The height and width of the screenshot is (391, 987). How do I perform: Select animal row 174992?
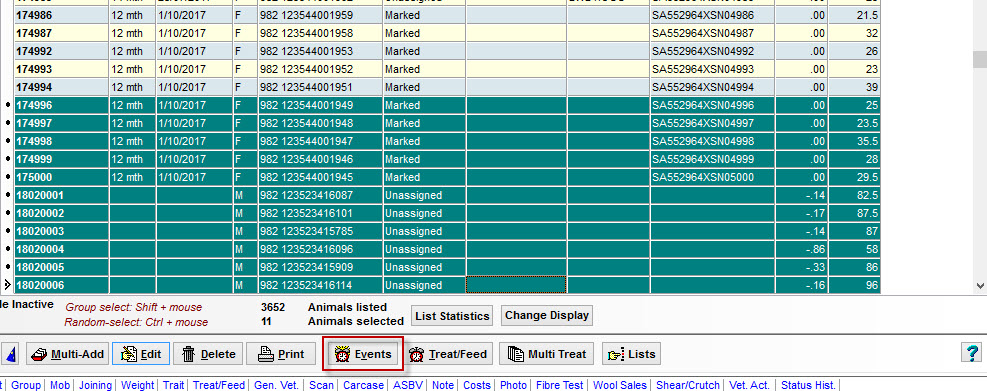point(447,51)
